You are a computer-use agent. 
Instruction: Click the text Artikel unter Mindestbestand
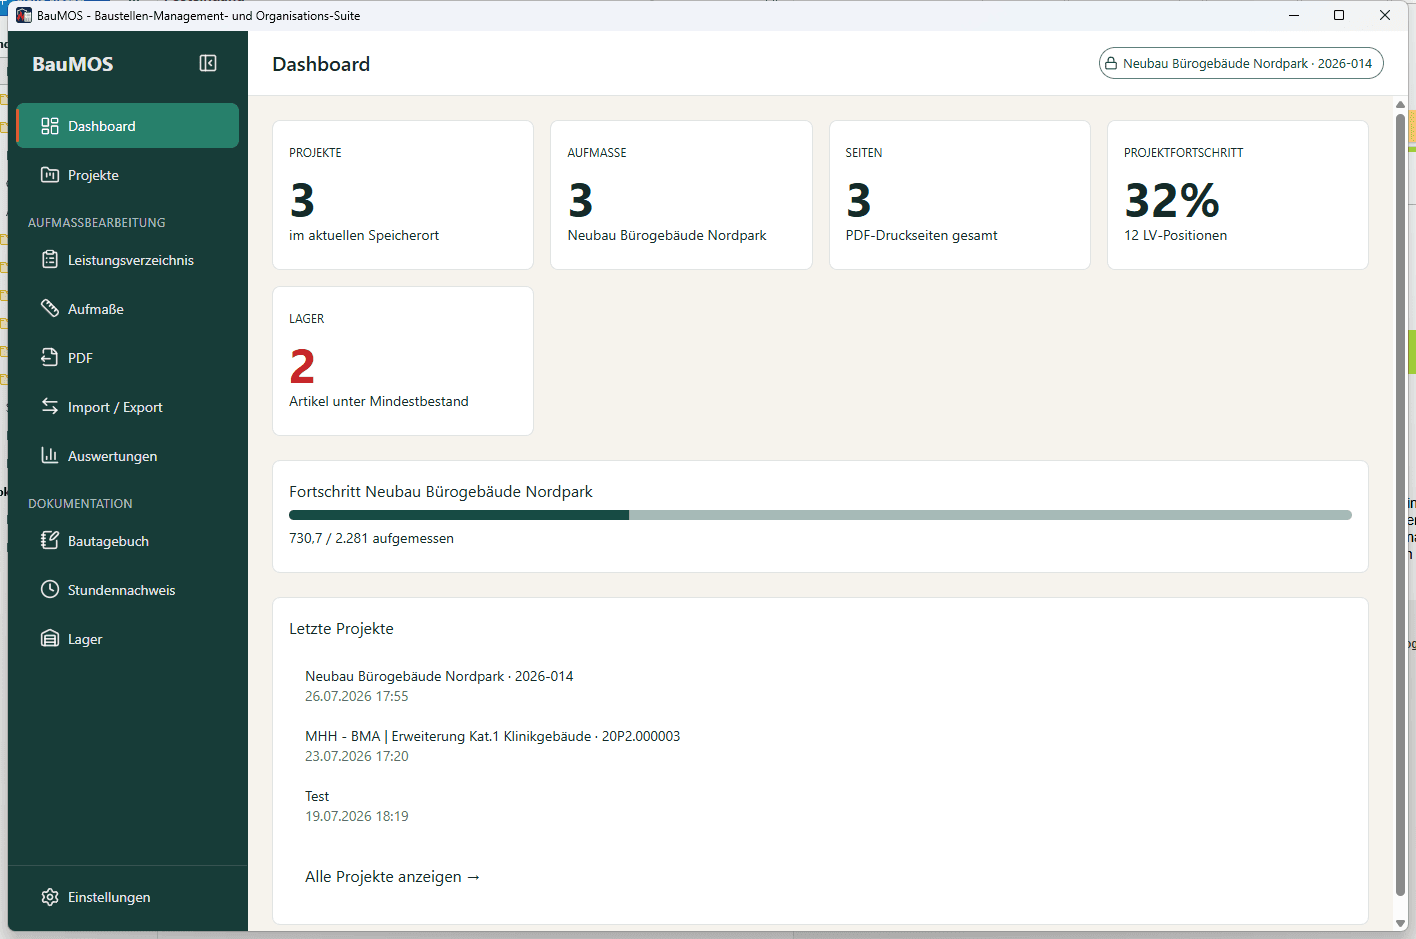click(x=379, y=401)
